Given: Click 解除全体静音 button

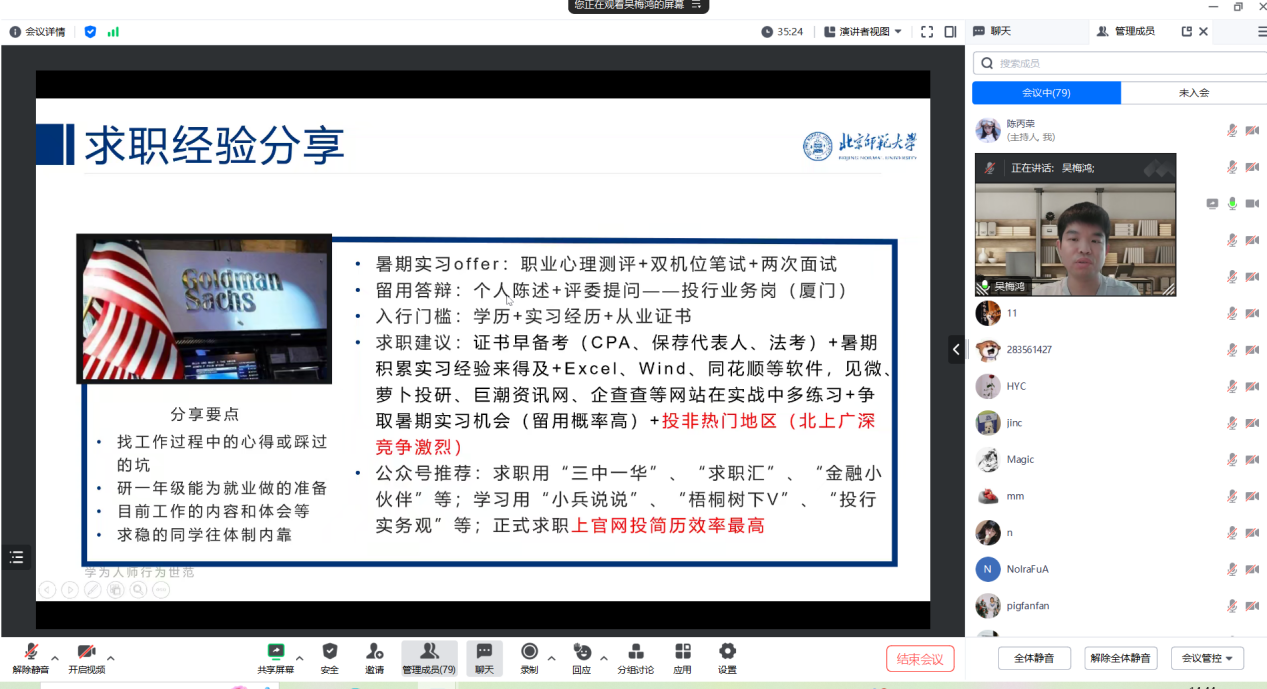Looking at the screenshot, I should click(1122, 658).
